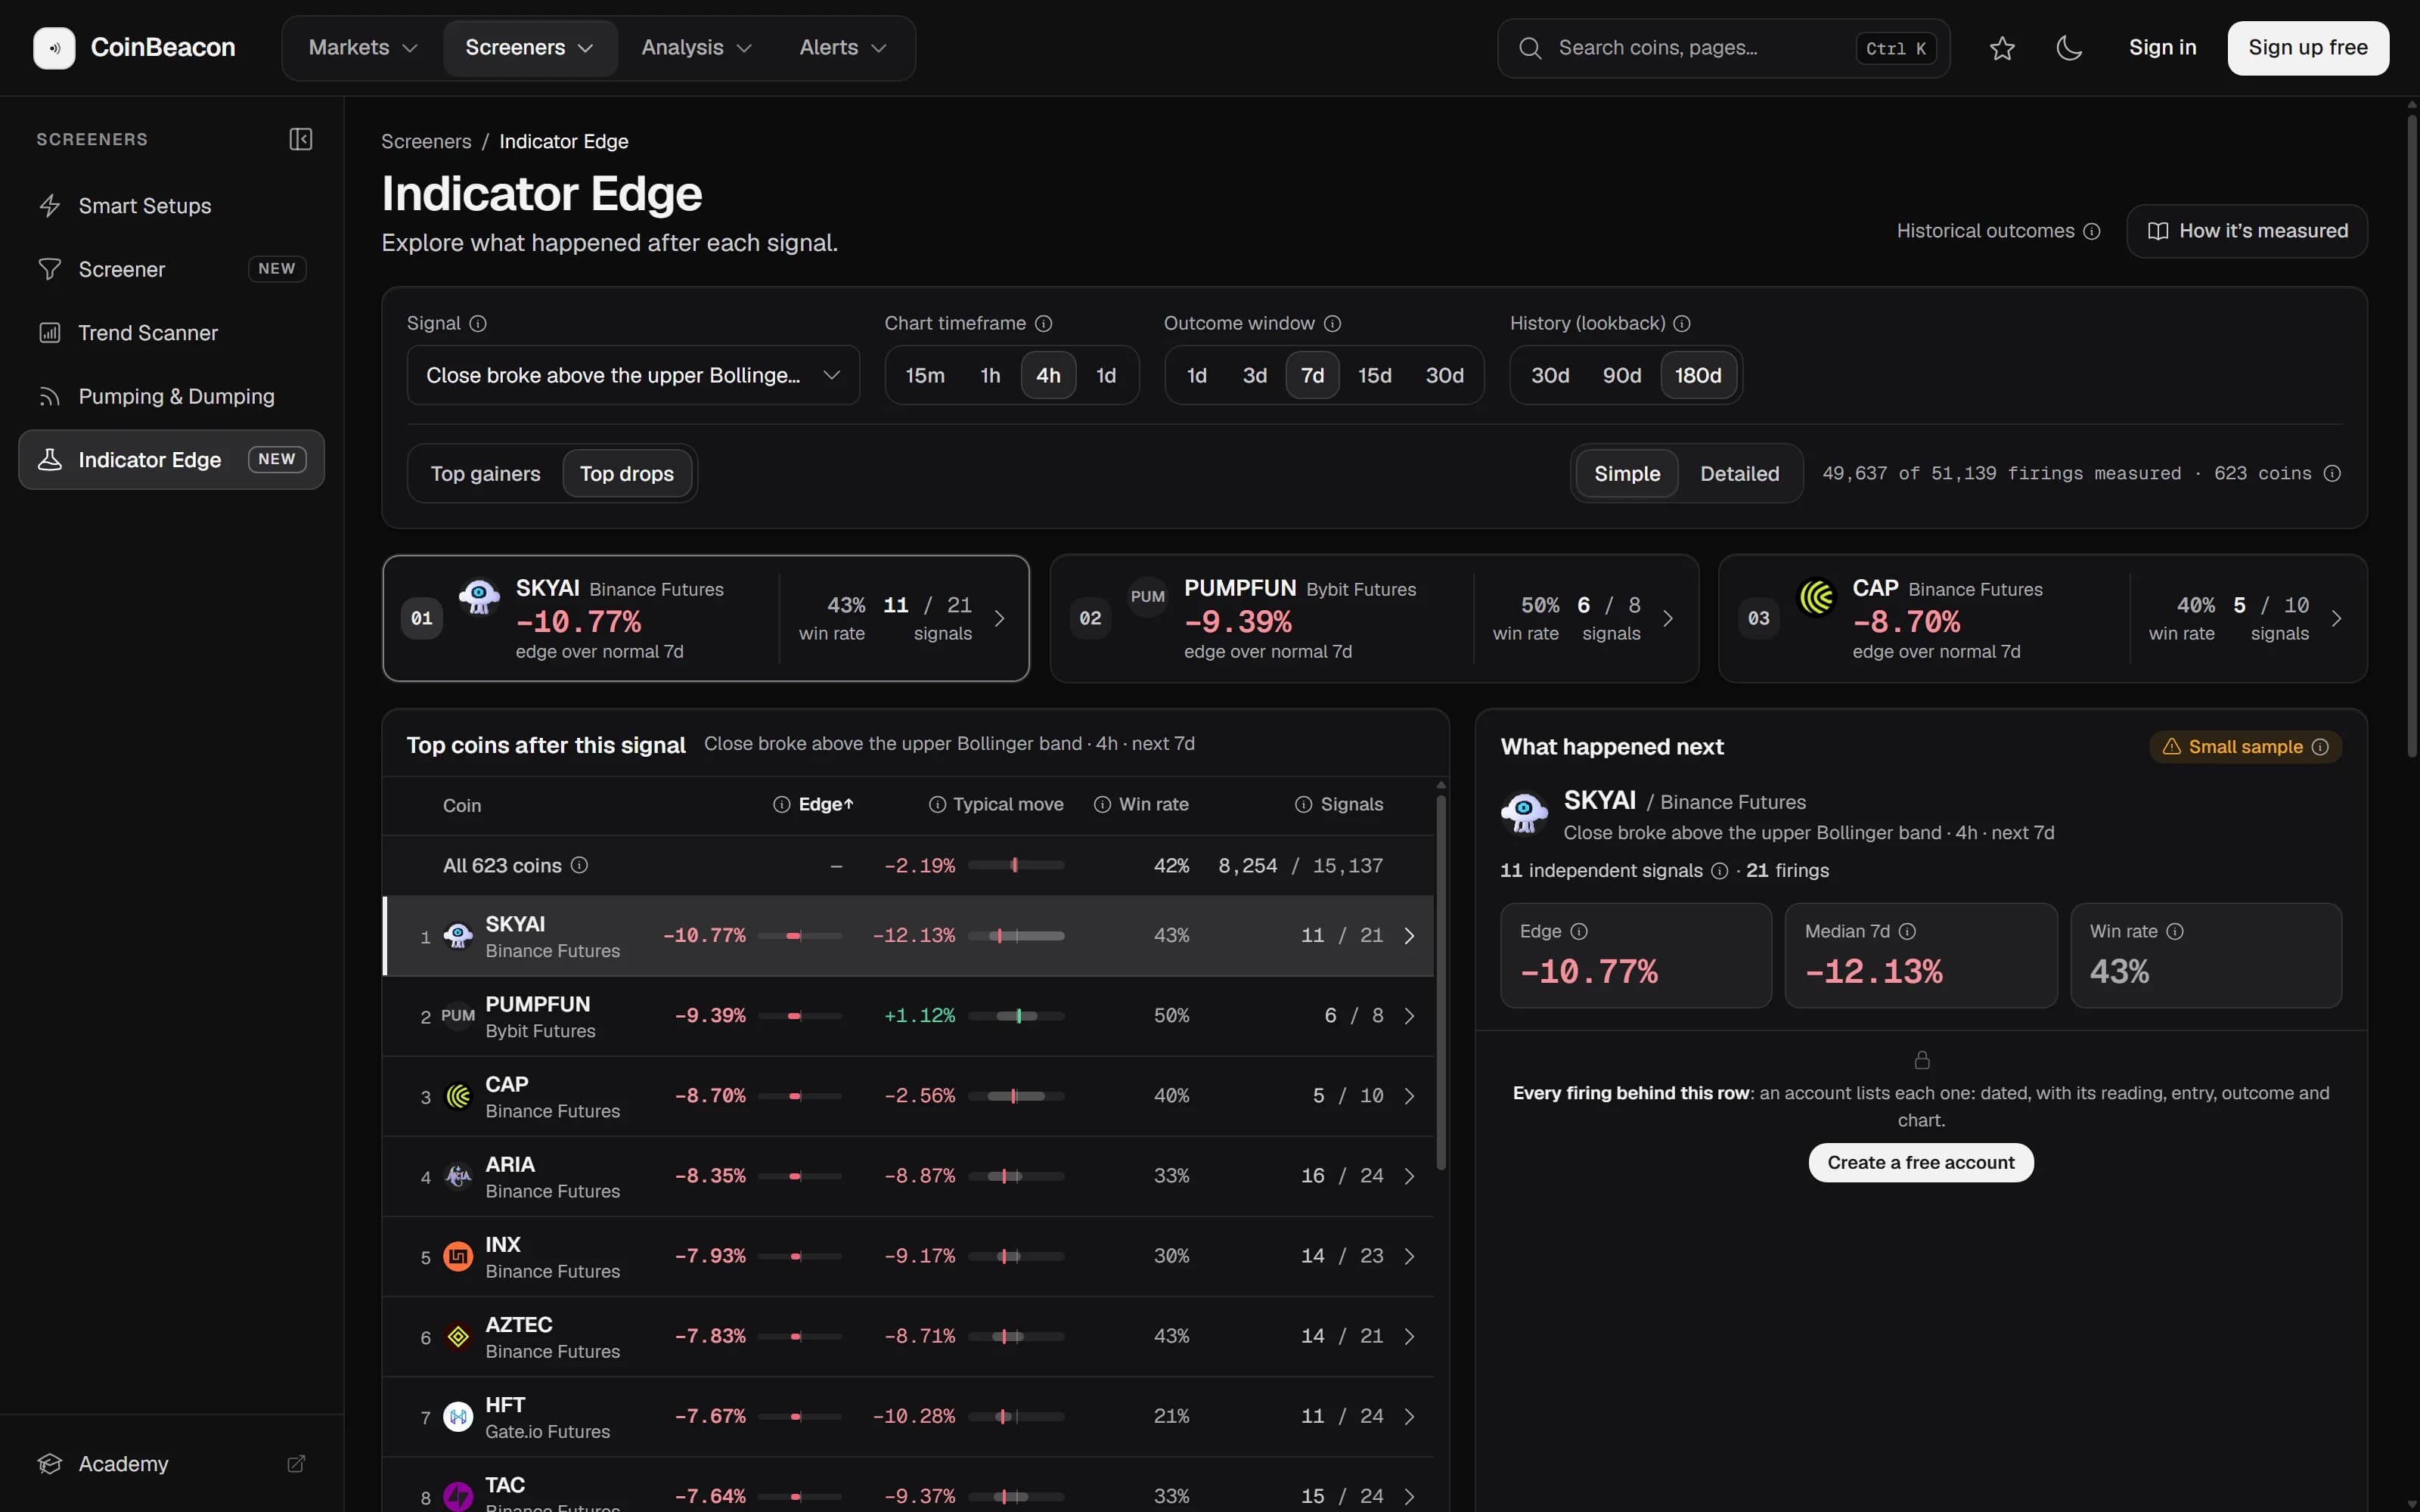
Task: Switch to Top gainers view
Action: [485, 474]
